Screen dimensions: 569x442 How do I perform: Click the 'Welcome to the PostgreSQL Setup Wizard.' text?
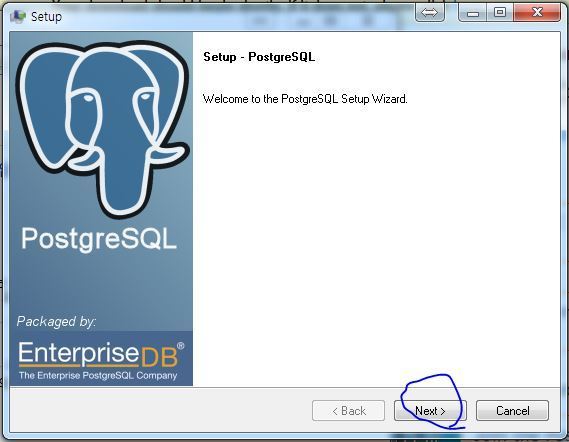(305, 99)
